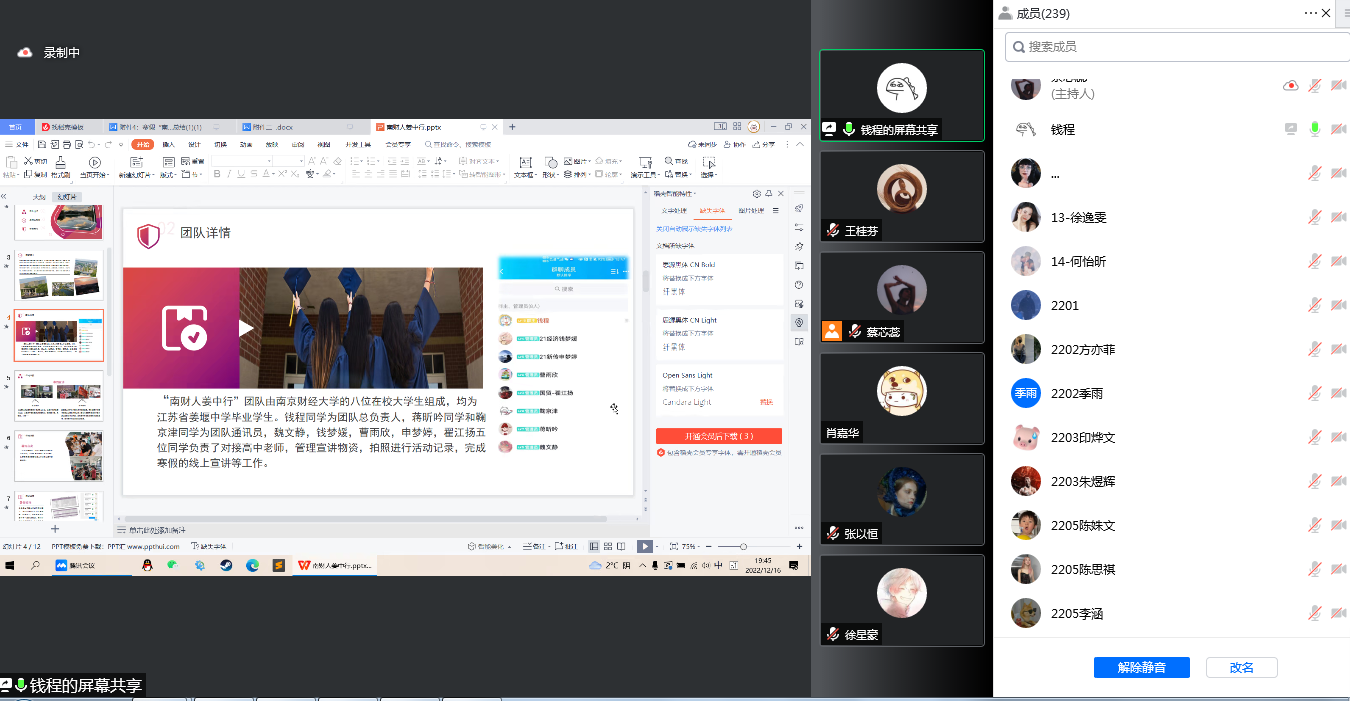
Task: Click the video play button on the slide
Action: pos(246,328)
